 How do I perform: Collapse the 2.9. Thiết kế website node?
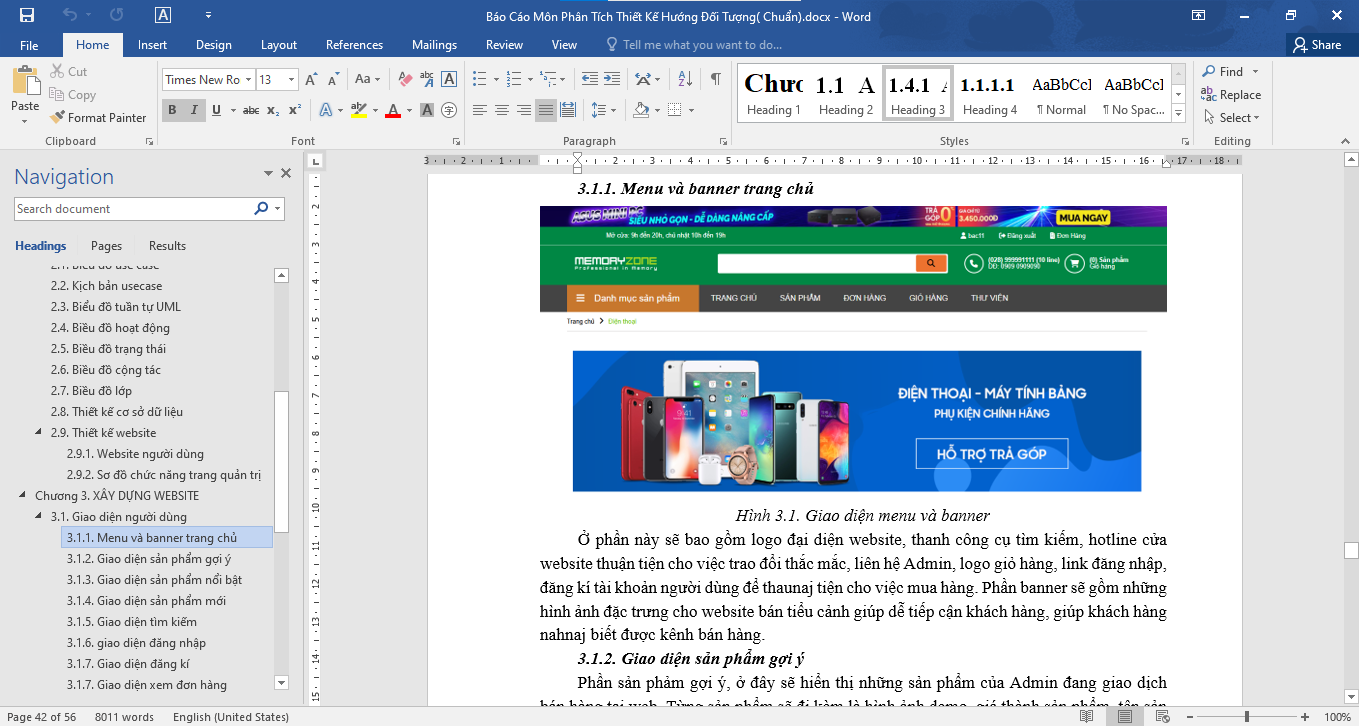click(39, 433)
